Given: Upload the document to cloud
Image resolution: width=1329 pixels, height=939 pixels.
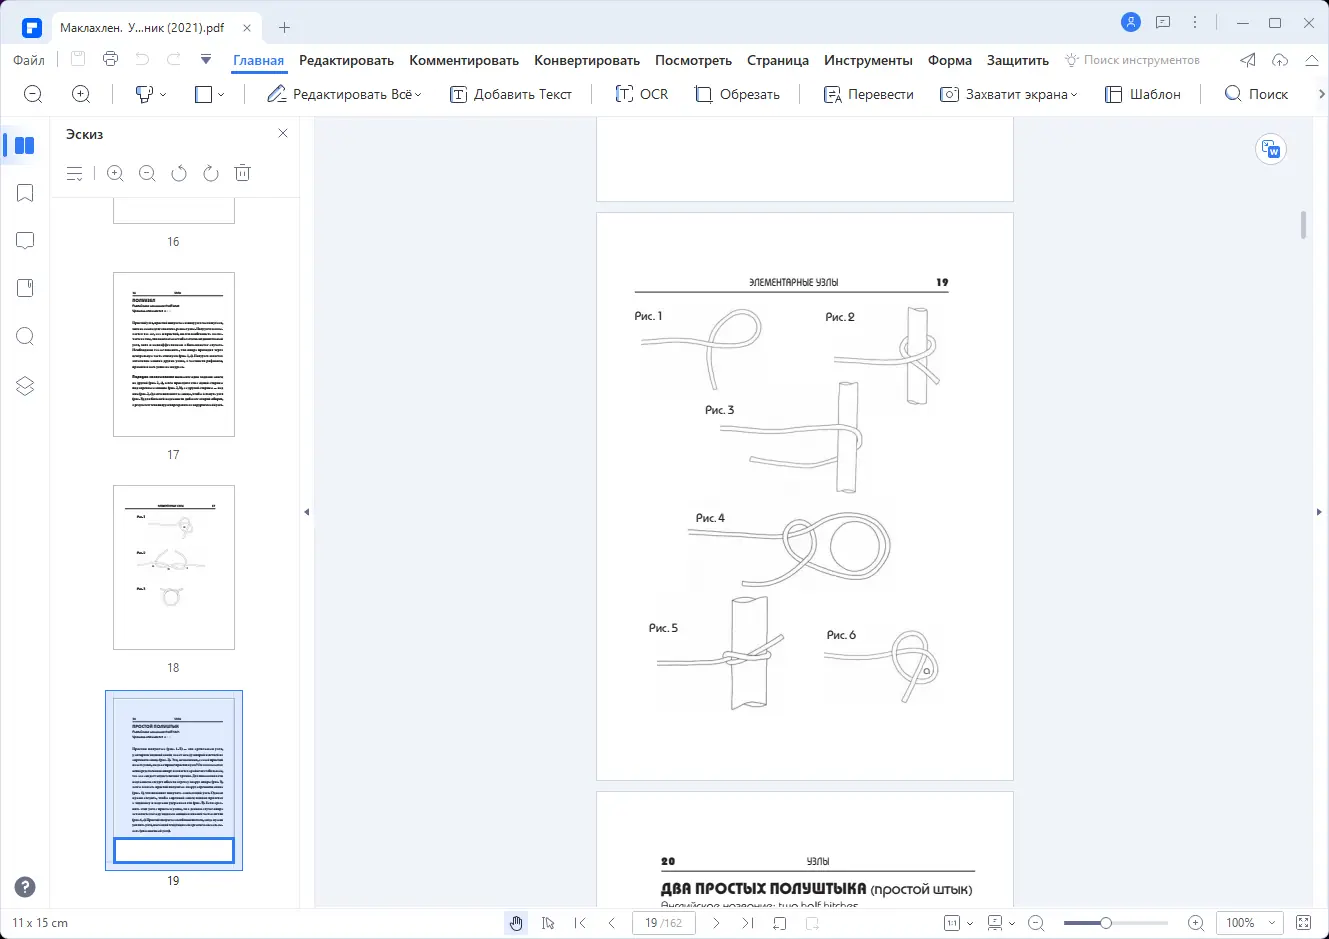Looking at the screenshot, I should [1280, 60].
